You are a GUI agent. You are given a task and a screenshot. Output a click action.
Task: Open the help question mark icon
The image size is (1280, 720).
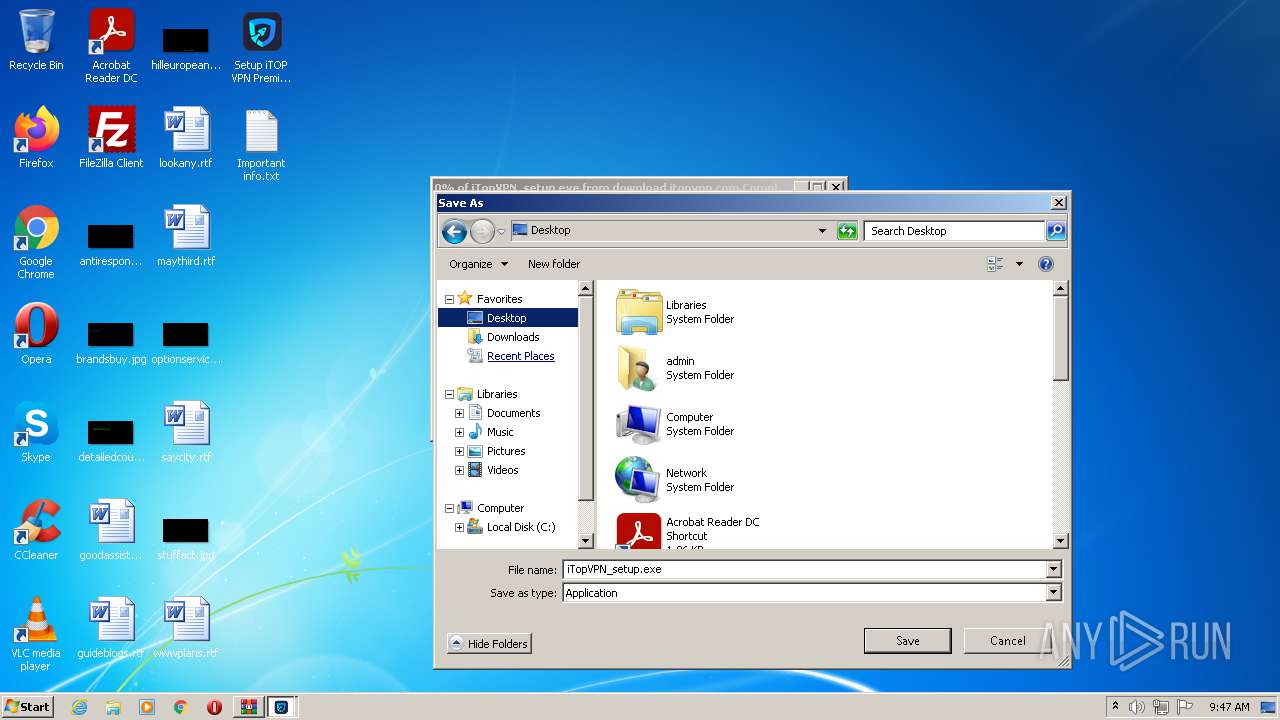(1046, 264)
